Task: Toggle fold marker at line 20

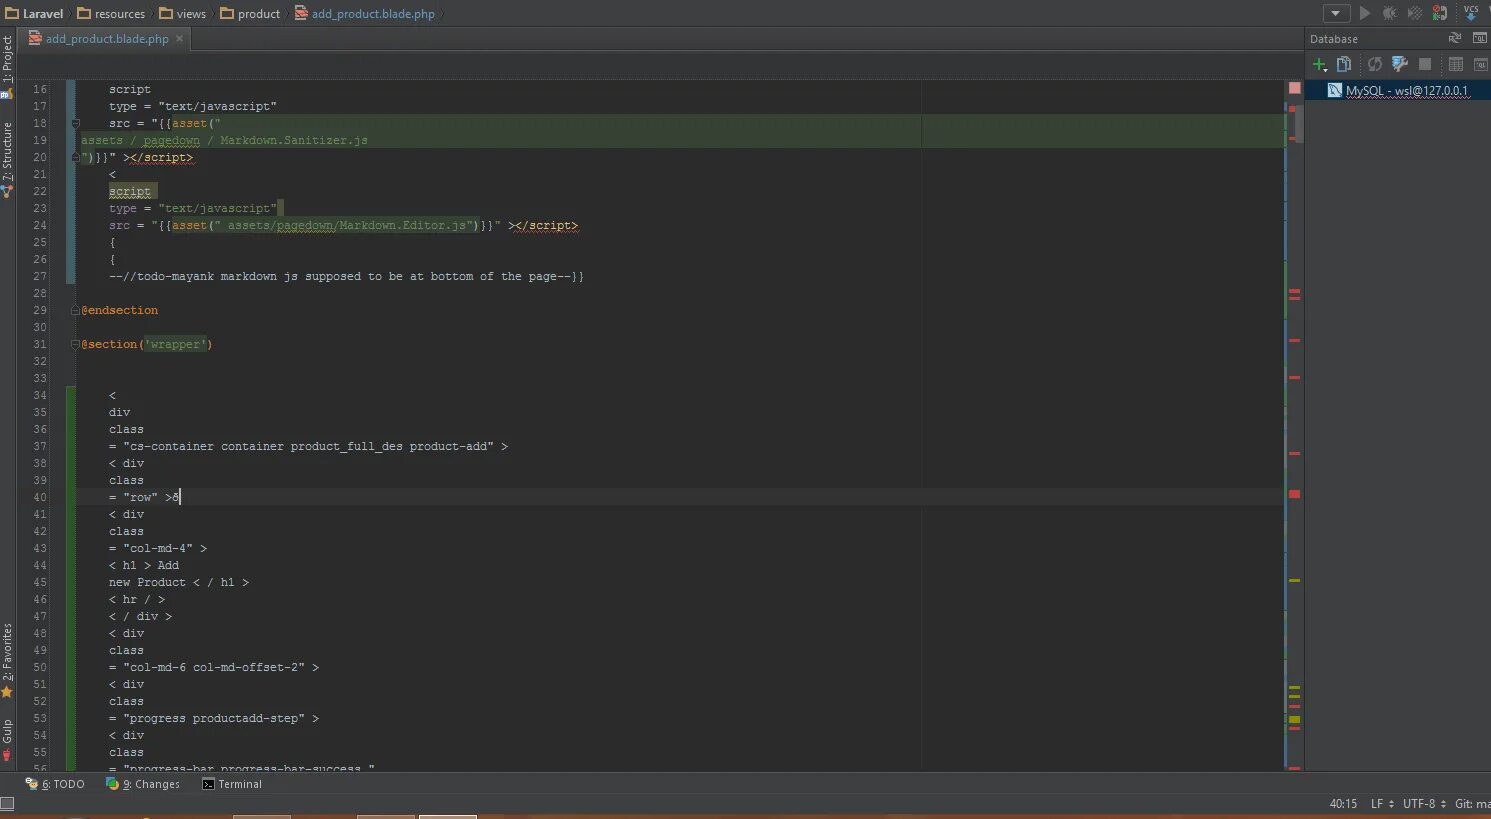Action: tap(75, 158)
